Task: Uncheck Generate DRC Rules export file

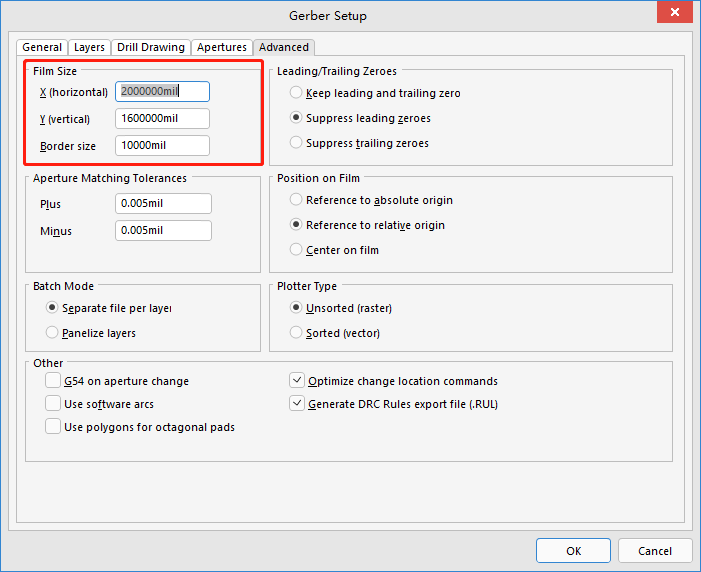Action: pyautogui.click(x=297, y=404)
